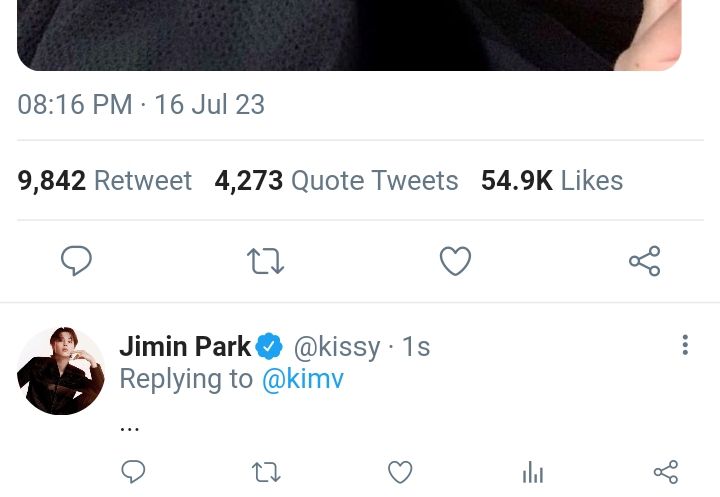Like the main tweet
The image size is (720, 497).
point(455,261)
